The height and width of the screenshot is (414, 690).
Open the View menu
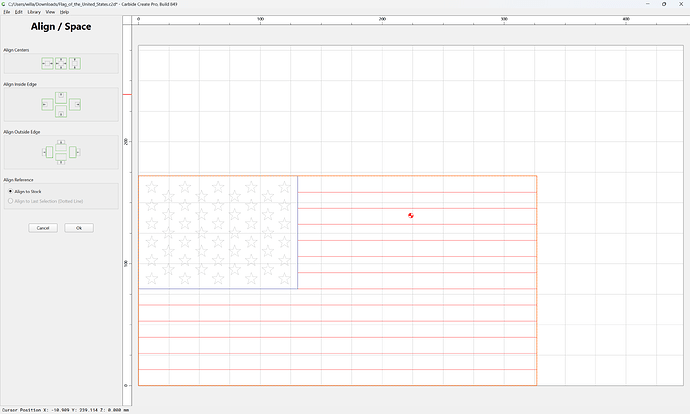(50, 12)
